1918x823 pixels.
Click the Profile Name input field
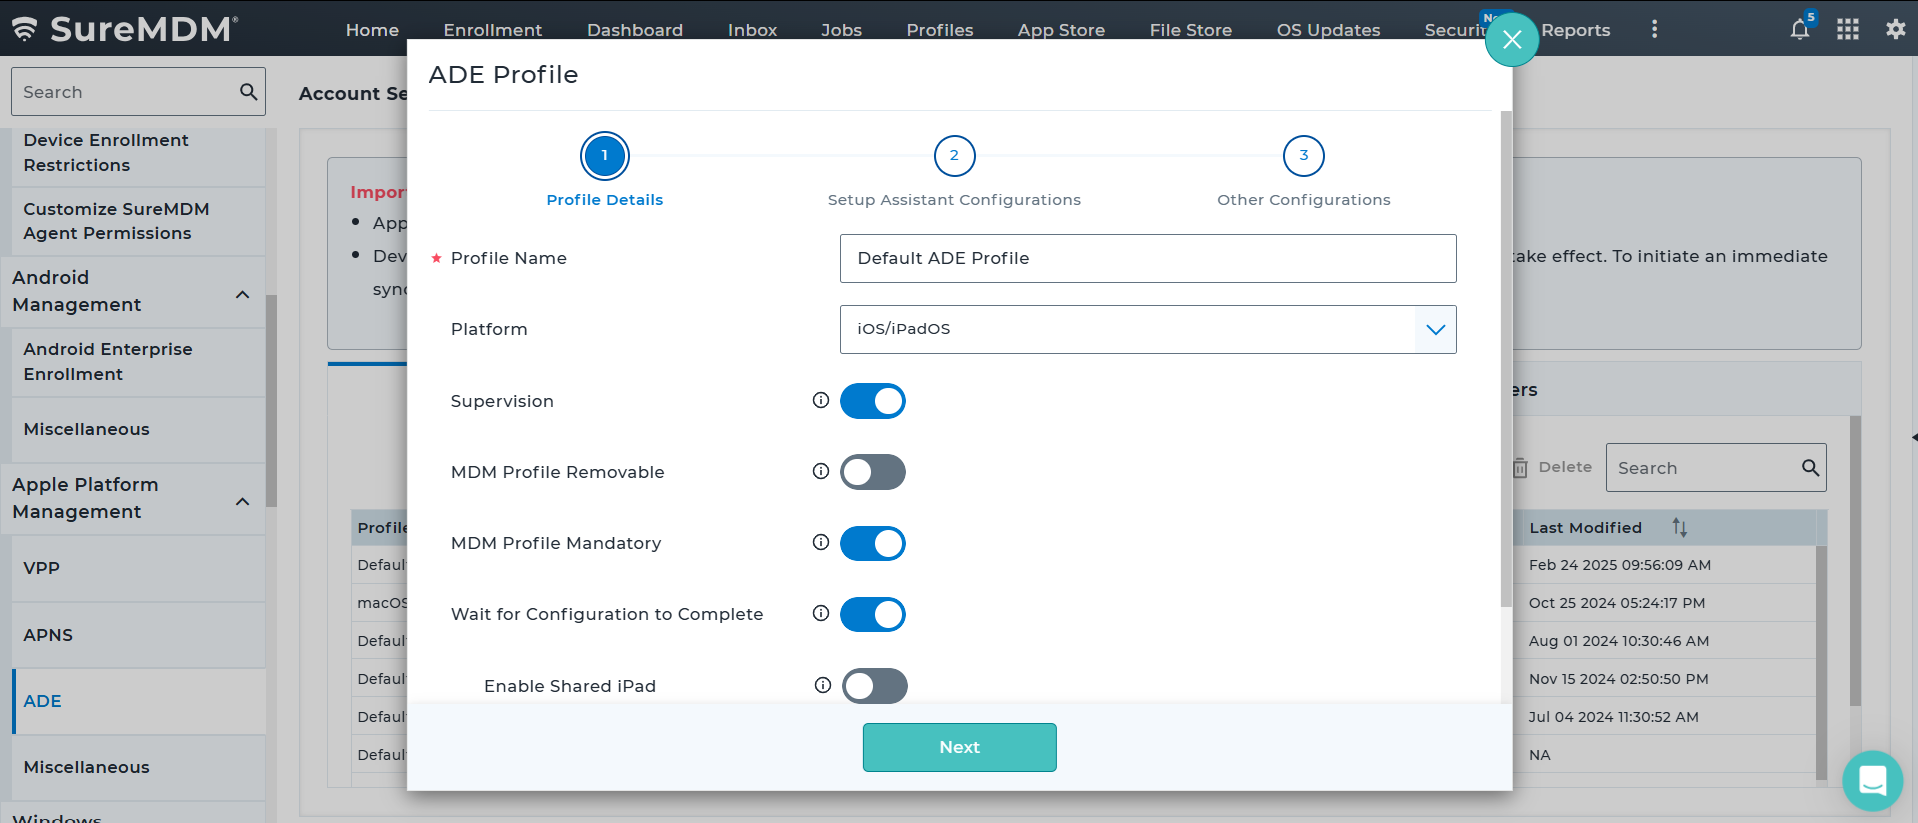(x=1147, y=258)
